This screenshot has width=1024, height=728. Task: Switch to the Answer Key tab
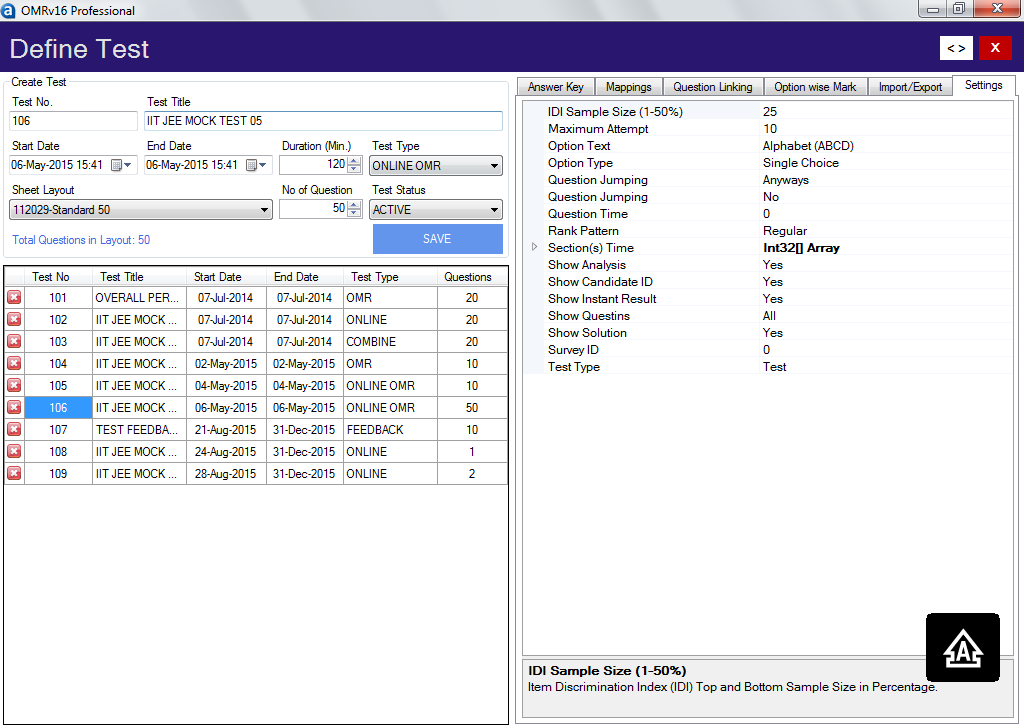[x=556, y=87]
